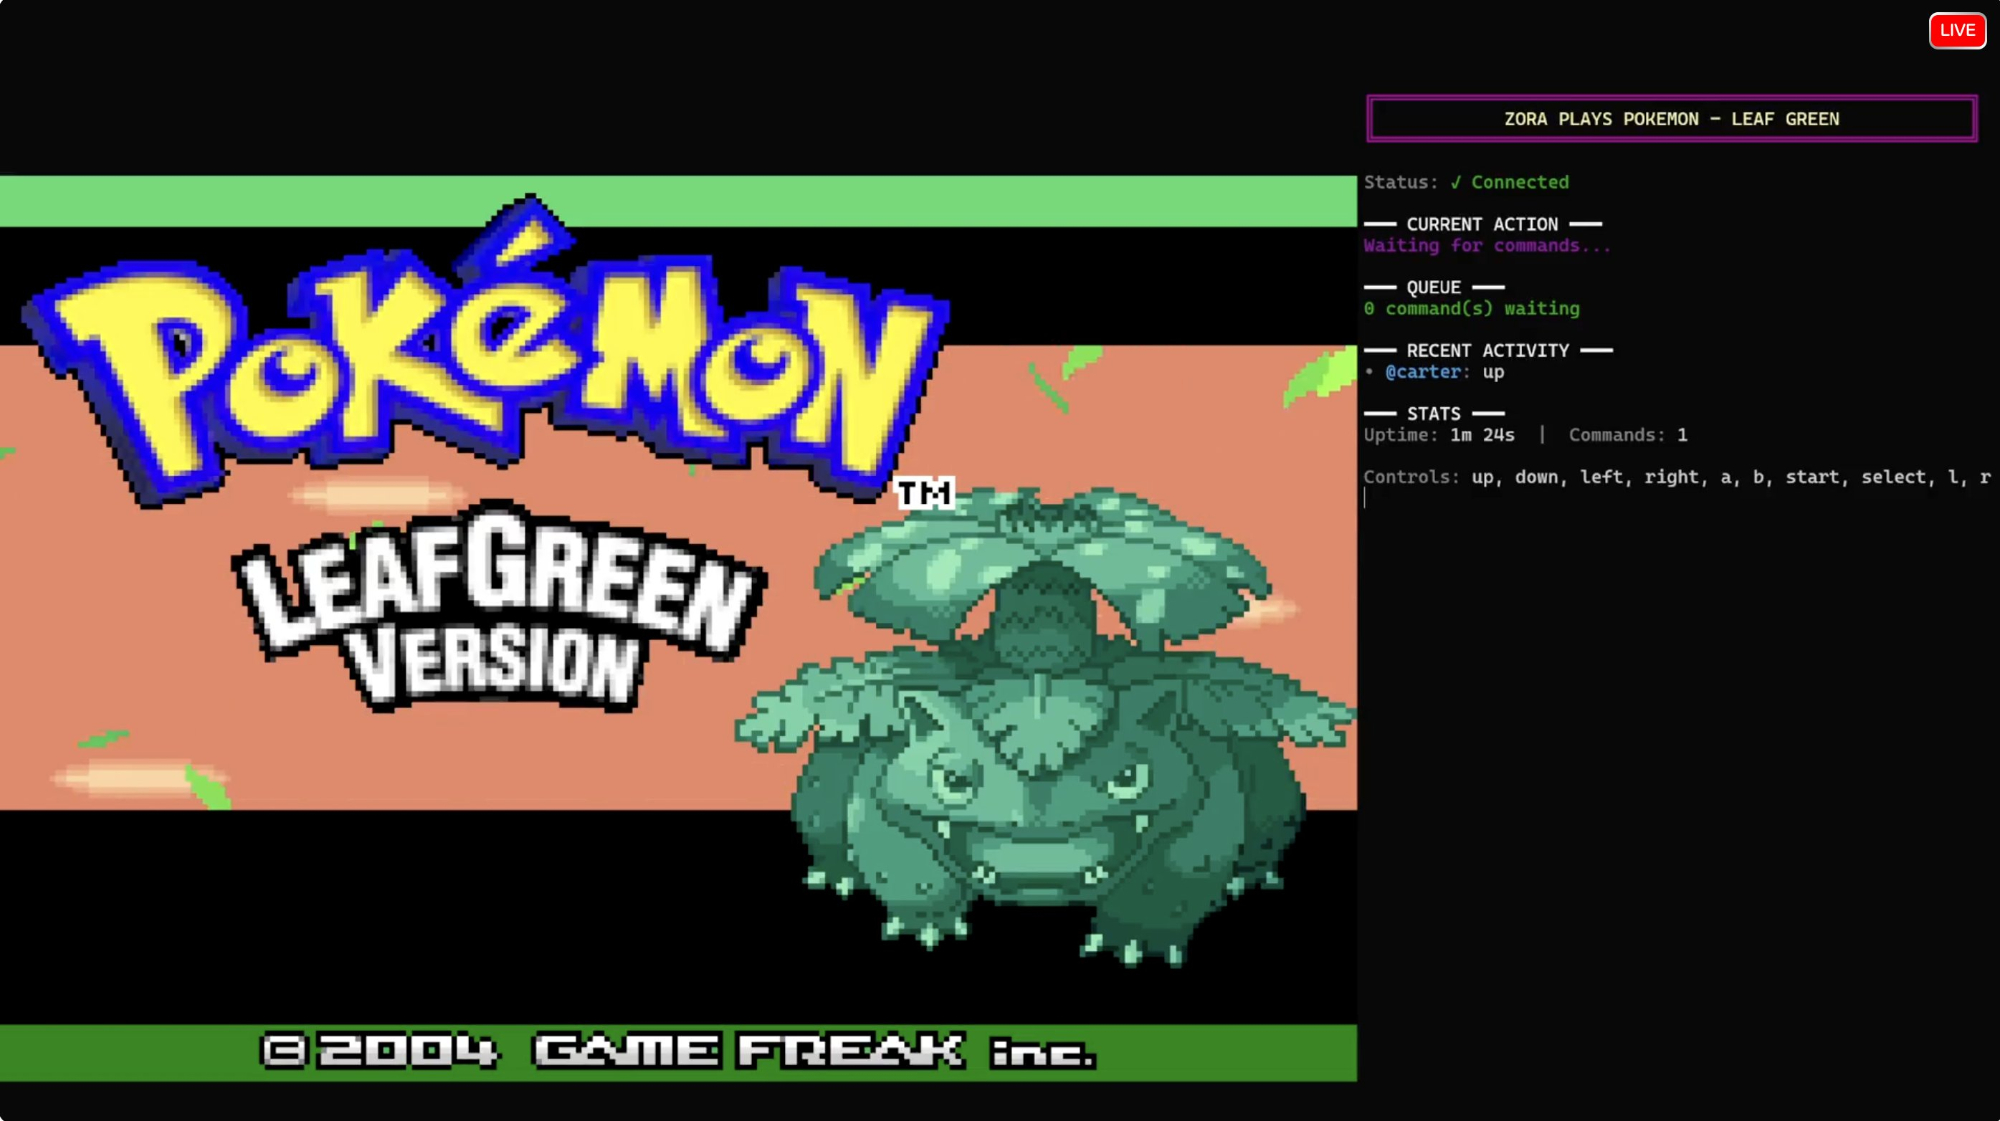Click the Stats section header
The height and width of the screenshot is (1121, 2000).
tap(1433, 413)
